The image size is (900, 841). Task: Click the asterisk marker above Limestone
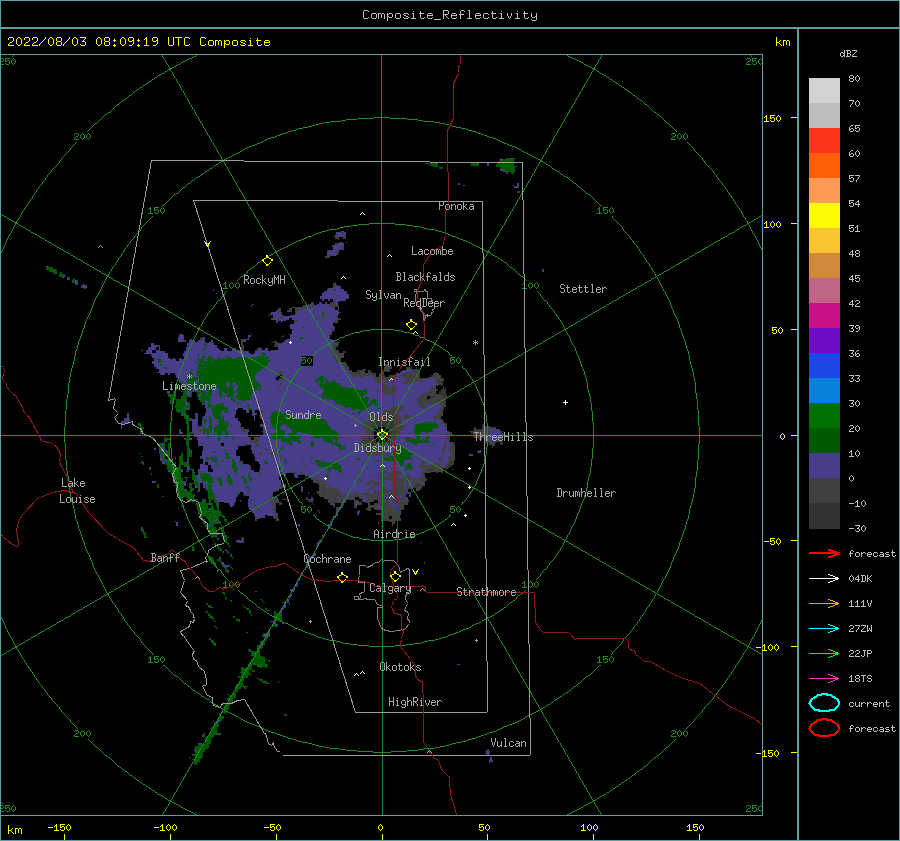pyautogui.click(x=189, y=377)
